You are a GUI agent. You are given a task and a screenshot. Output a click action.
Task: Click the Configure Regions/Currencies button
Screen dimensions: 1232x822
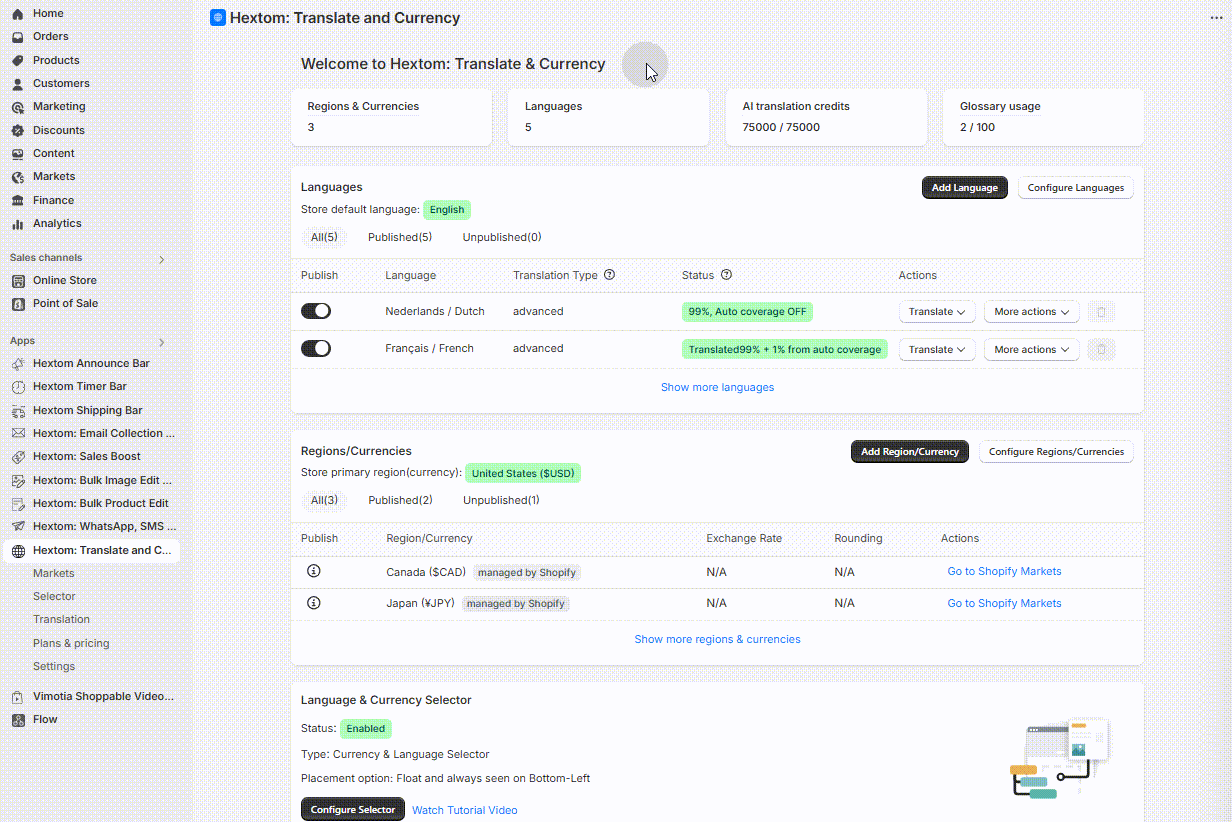1056,452
